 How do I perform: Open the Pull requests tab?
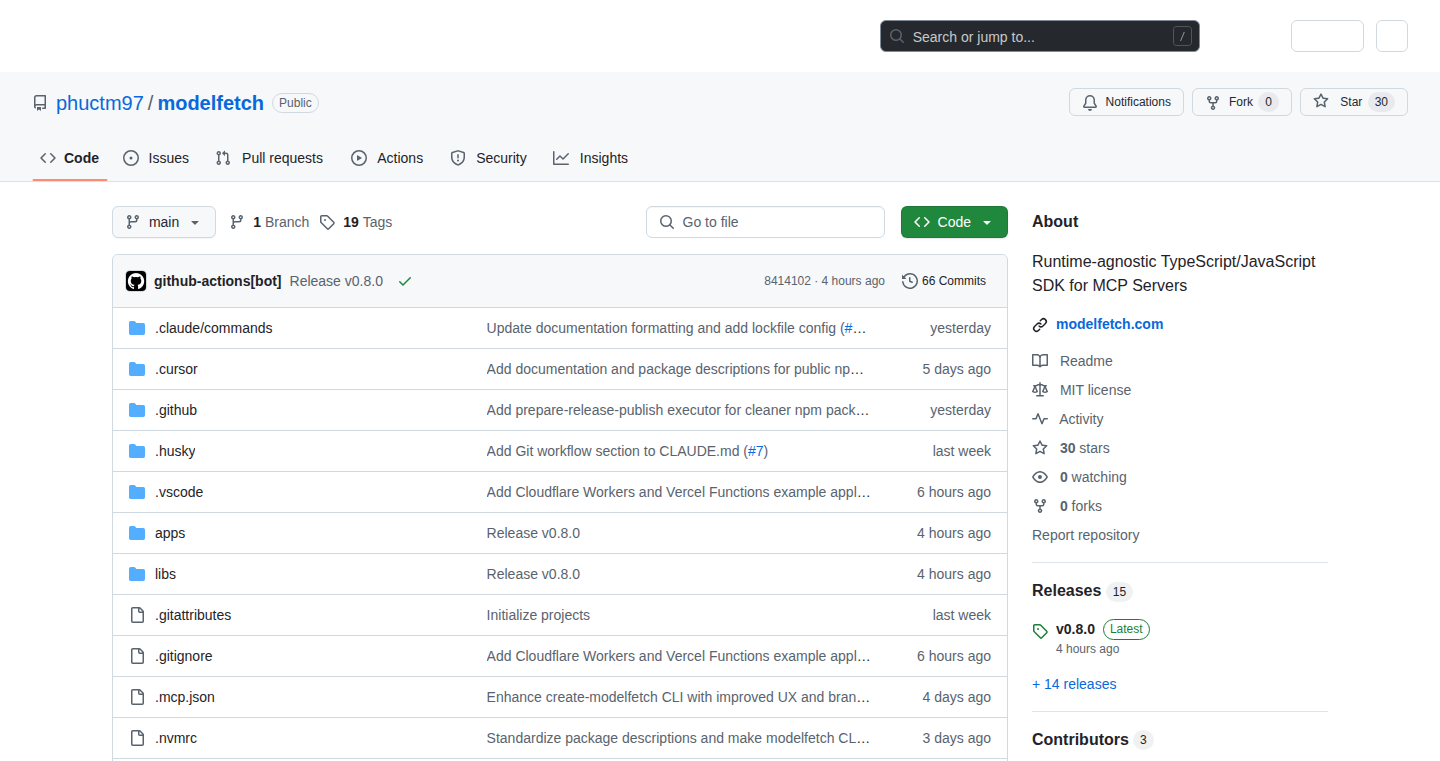(x=269, y=158)
